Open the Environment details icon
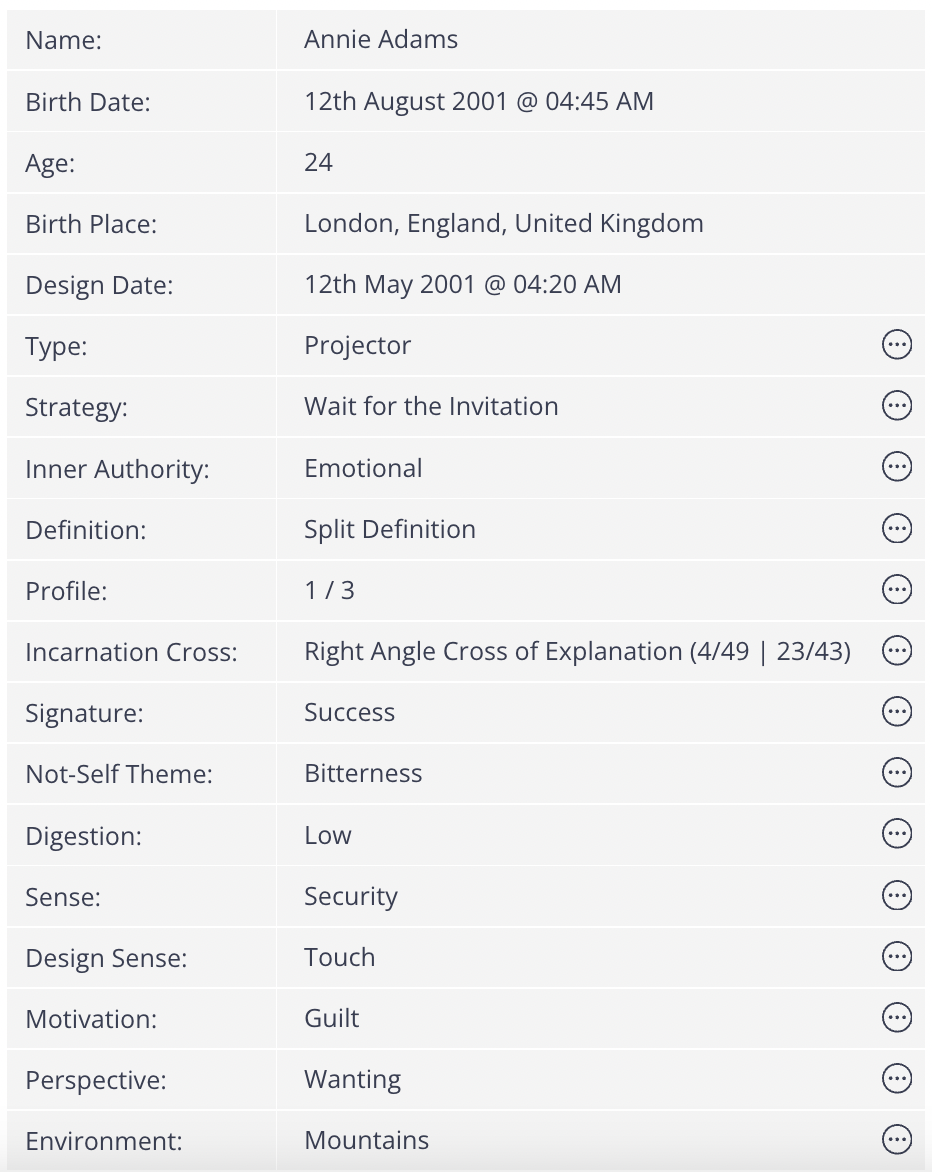 897,1140
